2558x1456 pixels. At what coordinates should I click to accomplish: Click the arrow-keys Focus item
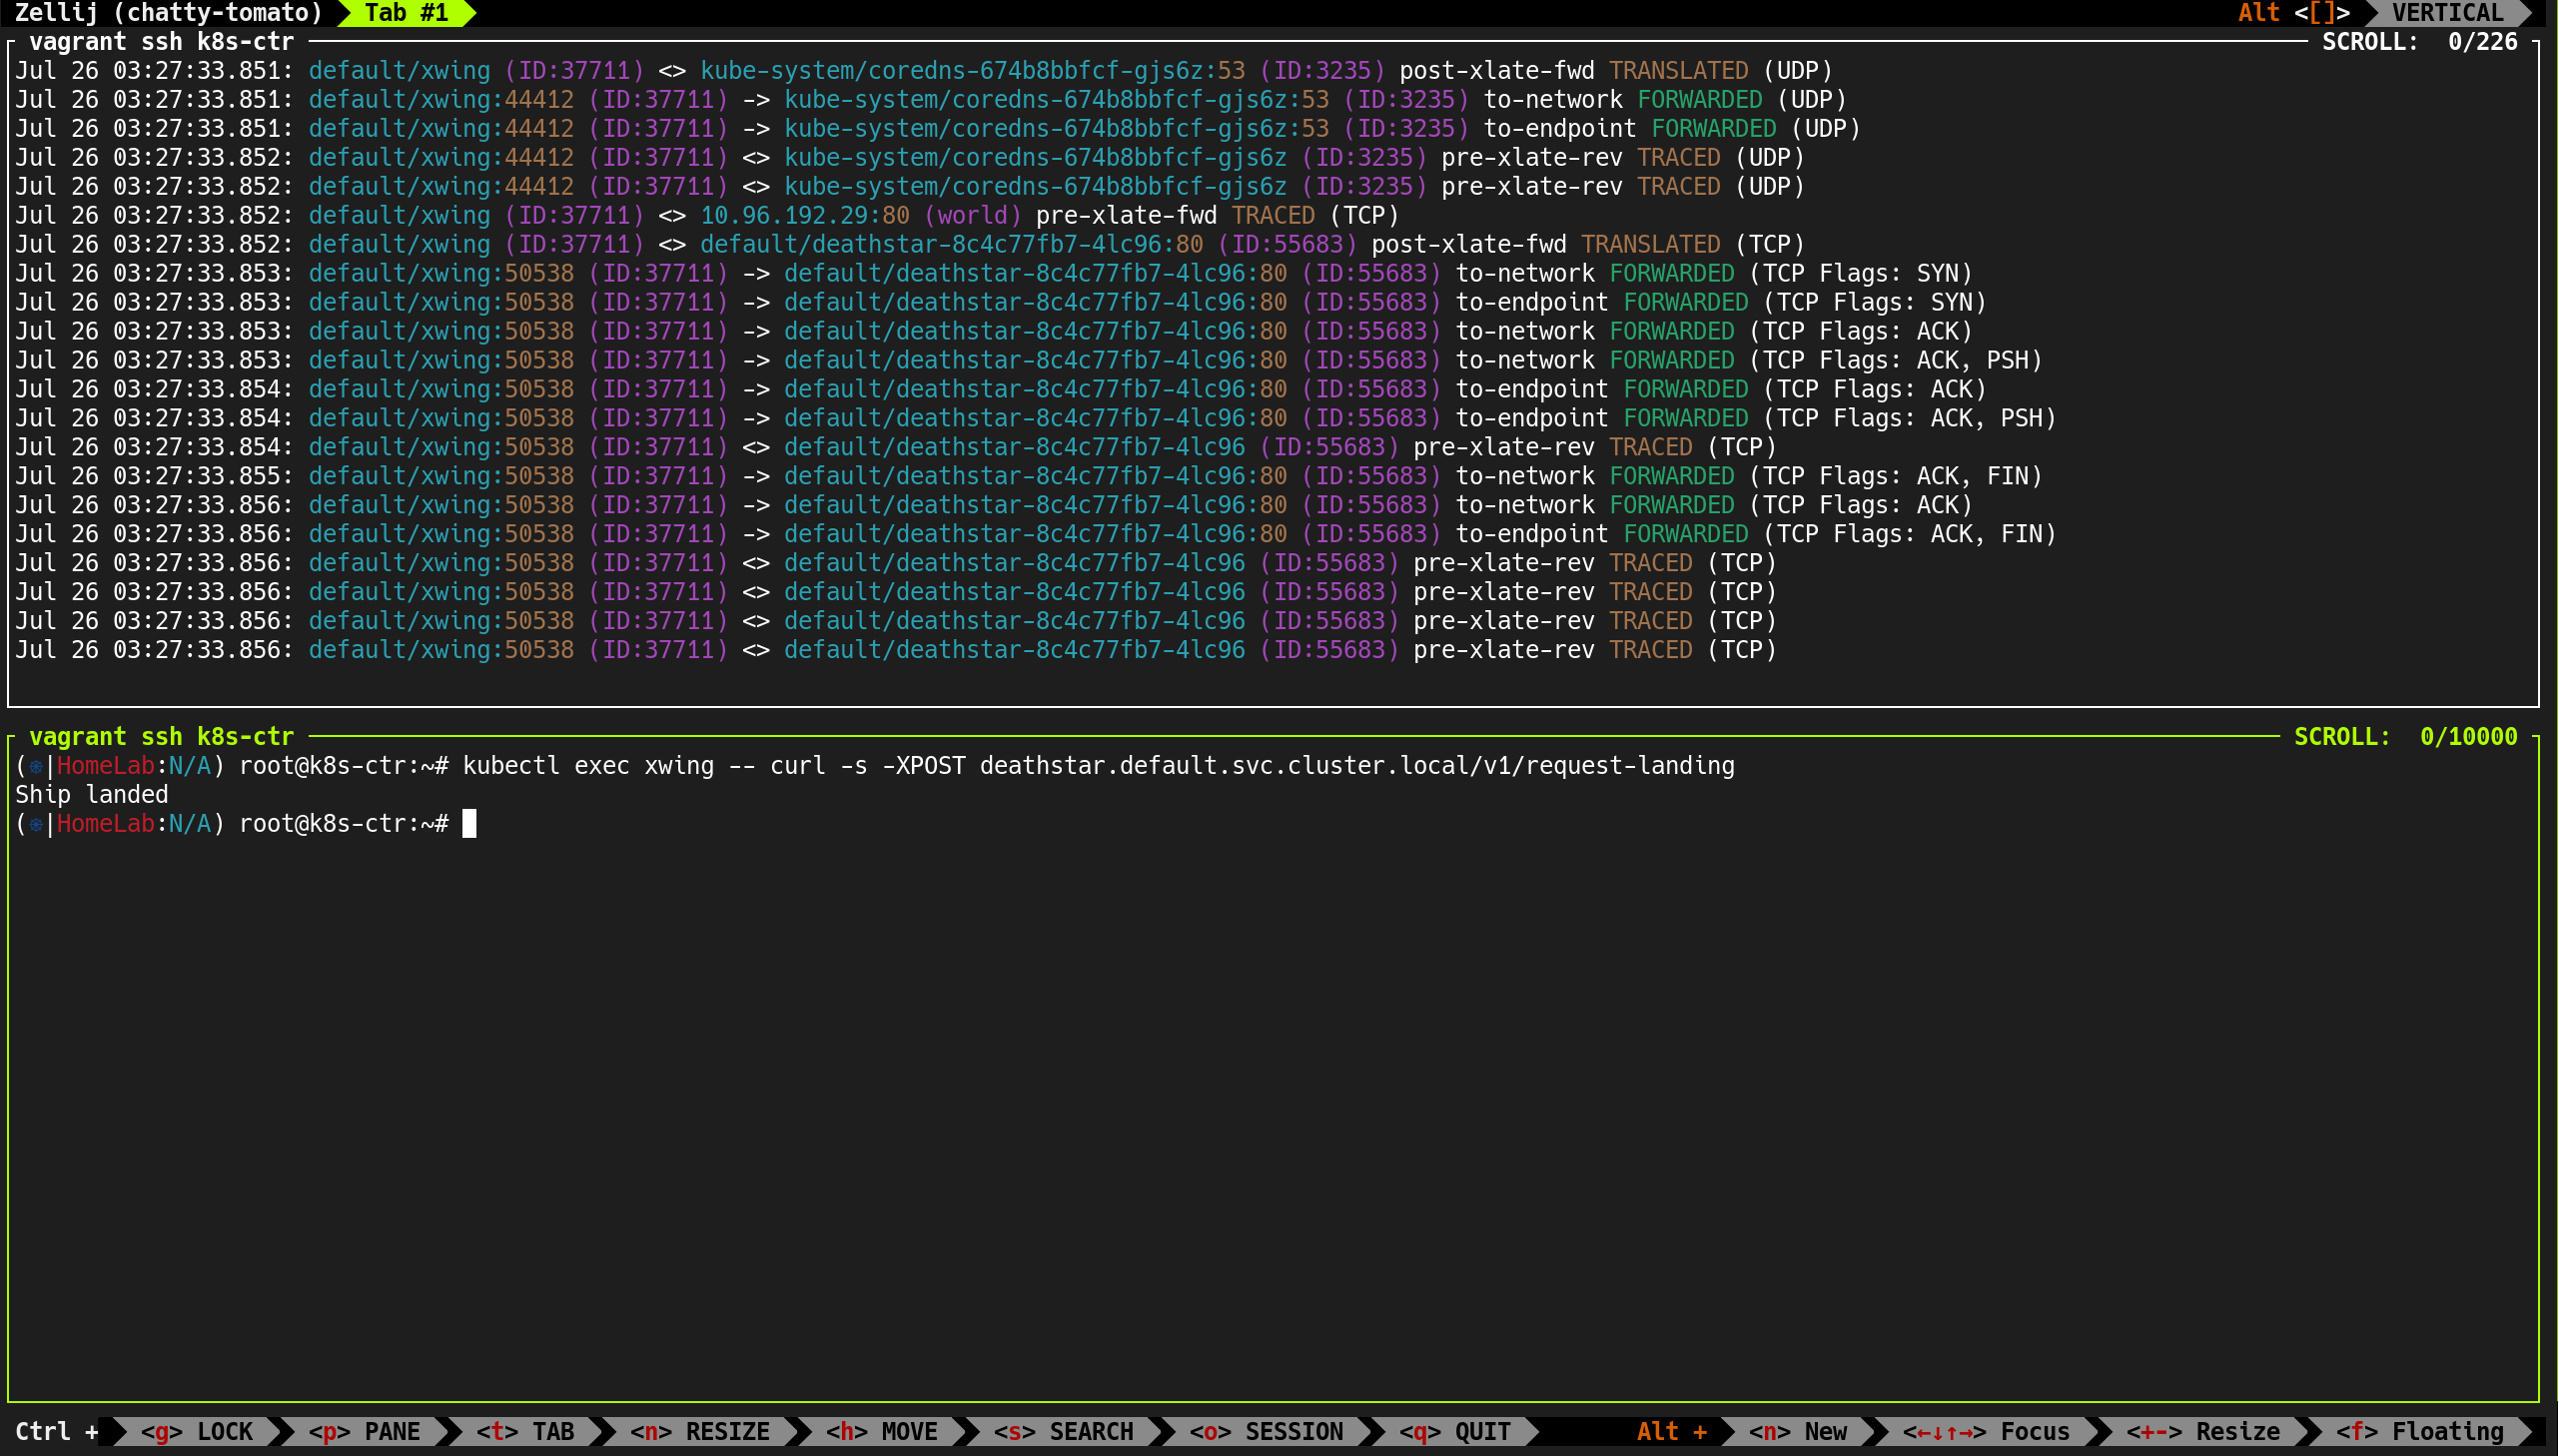1985,1431
